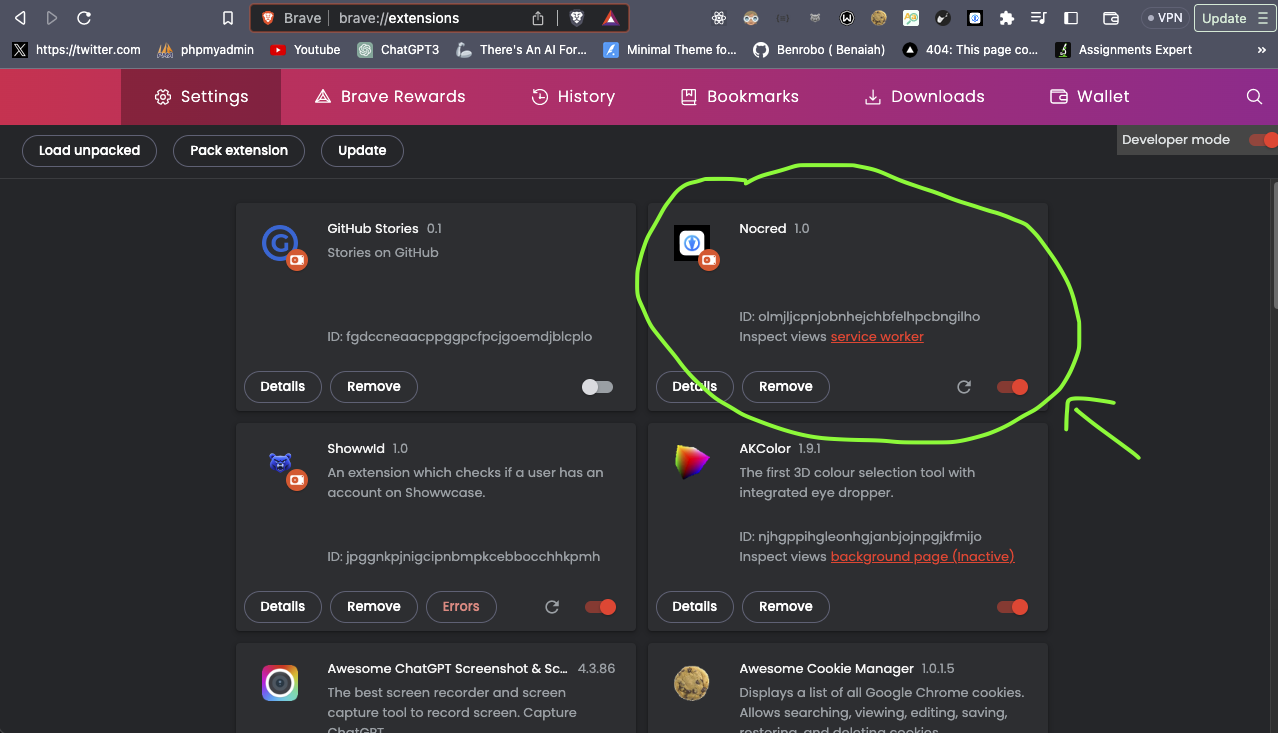The image size is (1278, 733).
Task: Open the Benrobo GitHub bookmark
Action: tap(818, 49)
